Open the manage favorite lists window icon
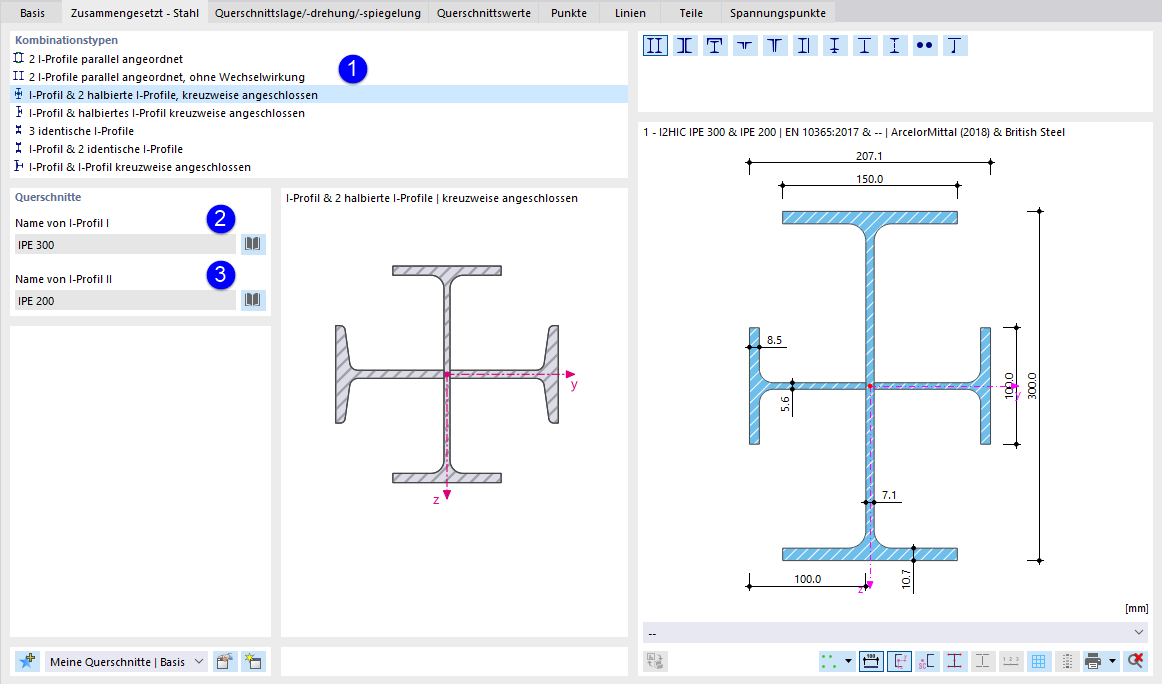Viewport: 1162px width, 684px height. [x=225, y=661]
